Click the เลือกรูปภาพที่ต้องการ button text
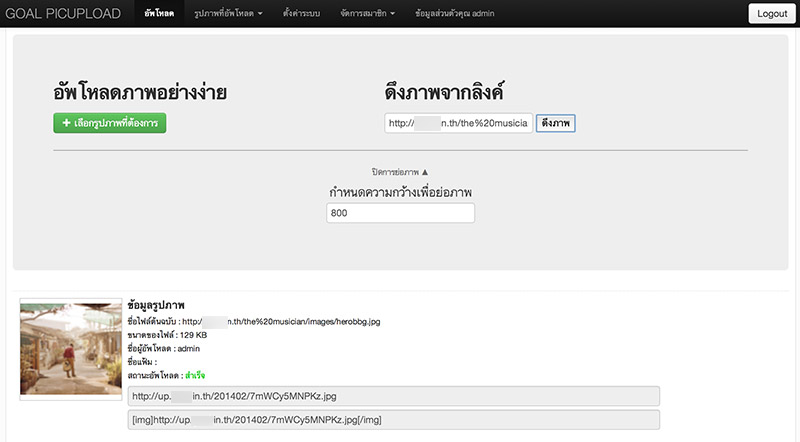800x442 pixels. tap(116, 123)
